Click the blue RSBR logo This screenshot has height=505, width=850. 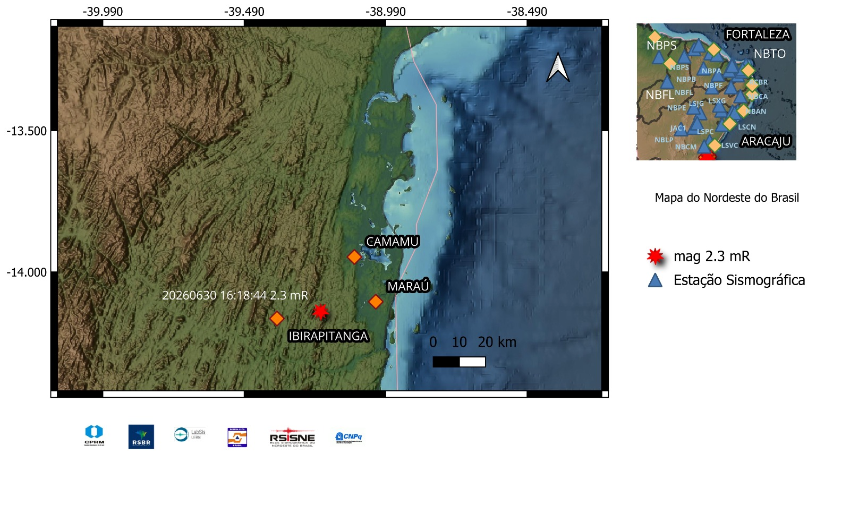coord(141,437)
